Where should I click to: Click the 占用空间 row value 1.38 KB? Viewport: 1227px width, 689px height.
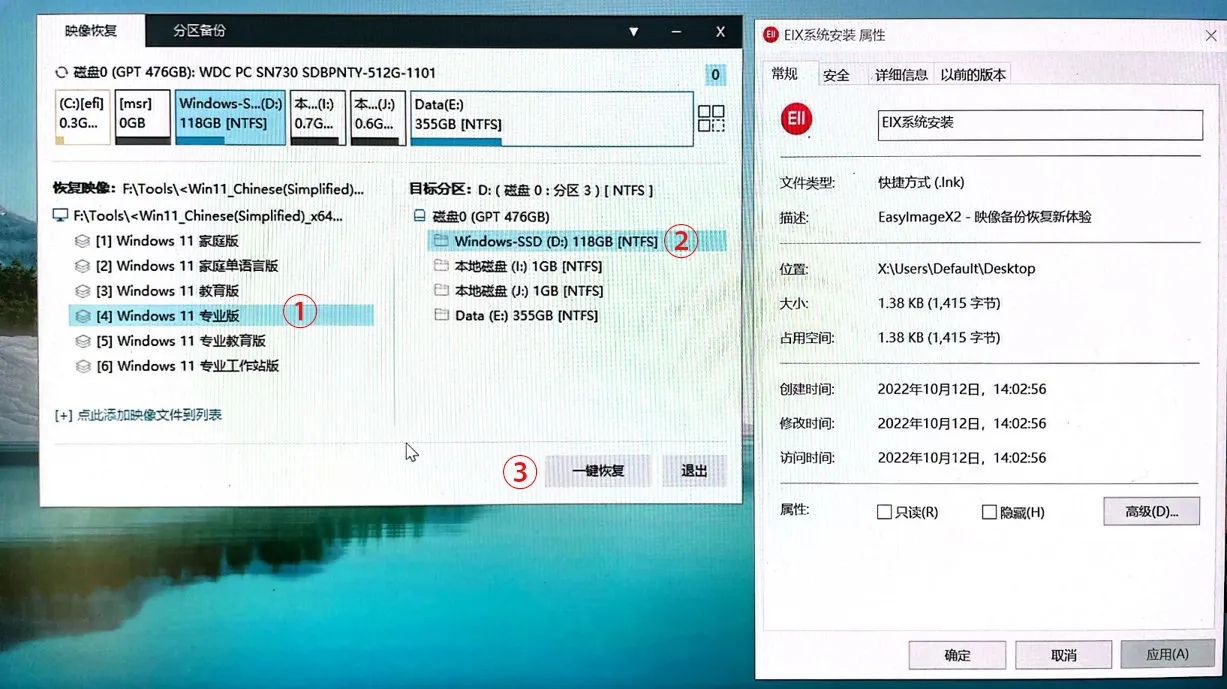(939, 338)
